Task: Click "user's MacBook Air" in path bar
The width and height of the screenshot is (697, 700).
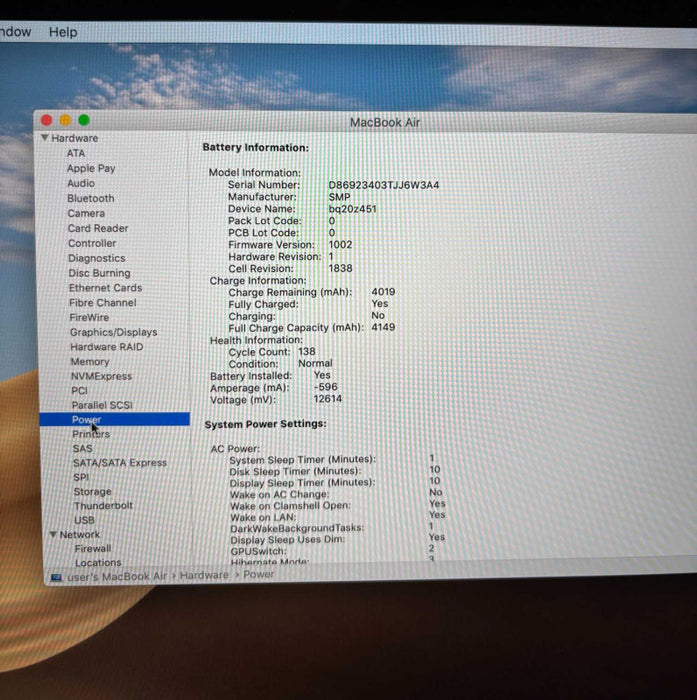Action: (x=117, y=576)
